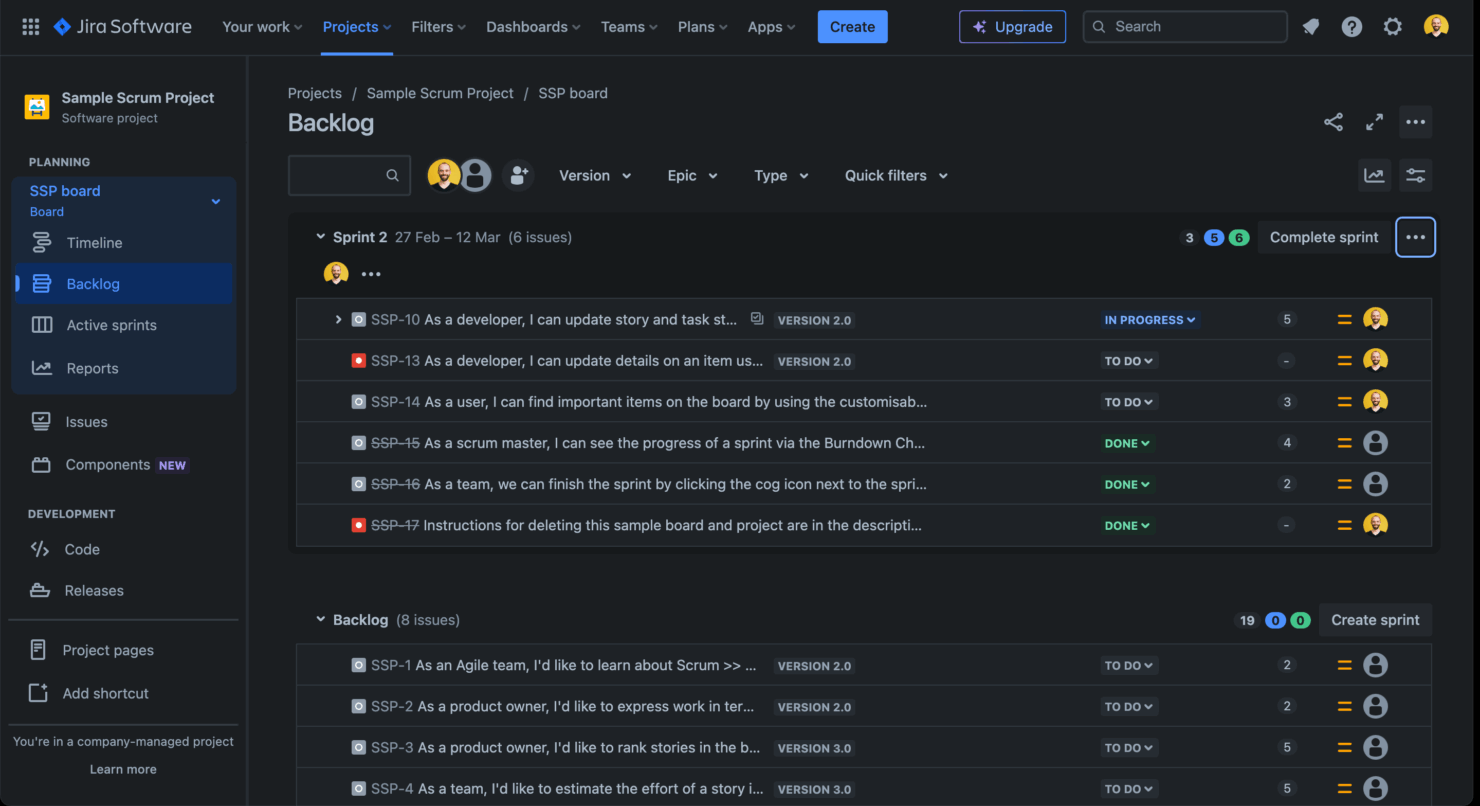The image size is (1480, 806).
Task: Click the backlog search input box
Action: [x=349, y=175]
